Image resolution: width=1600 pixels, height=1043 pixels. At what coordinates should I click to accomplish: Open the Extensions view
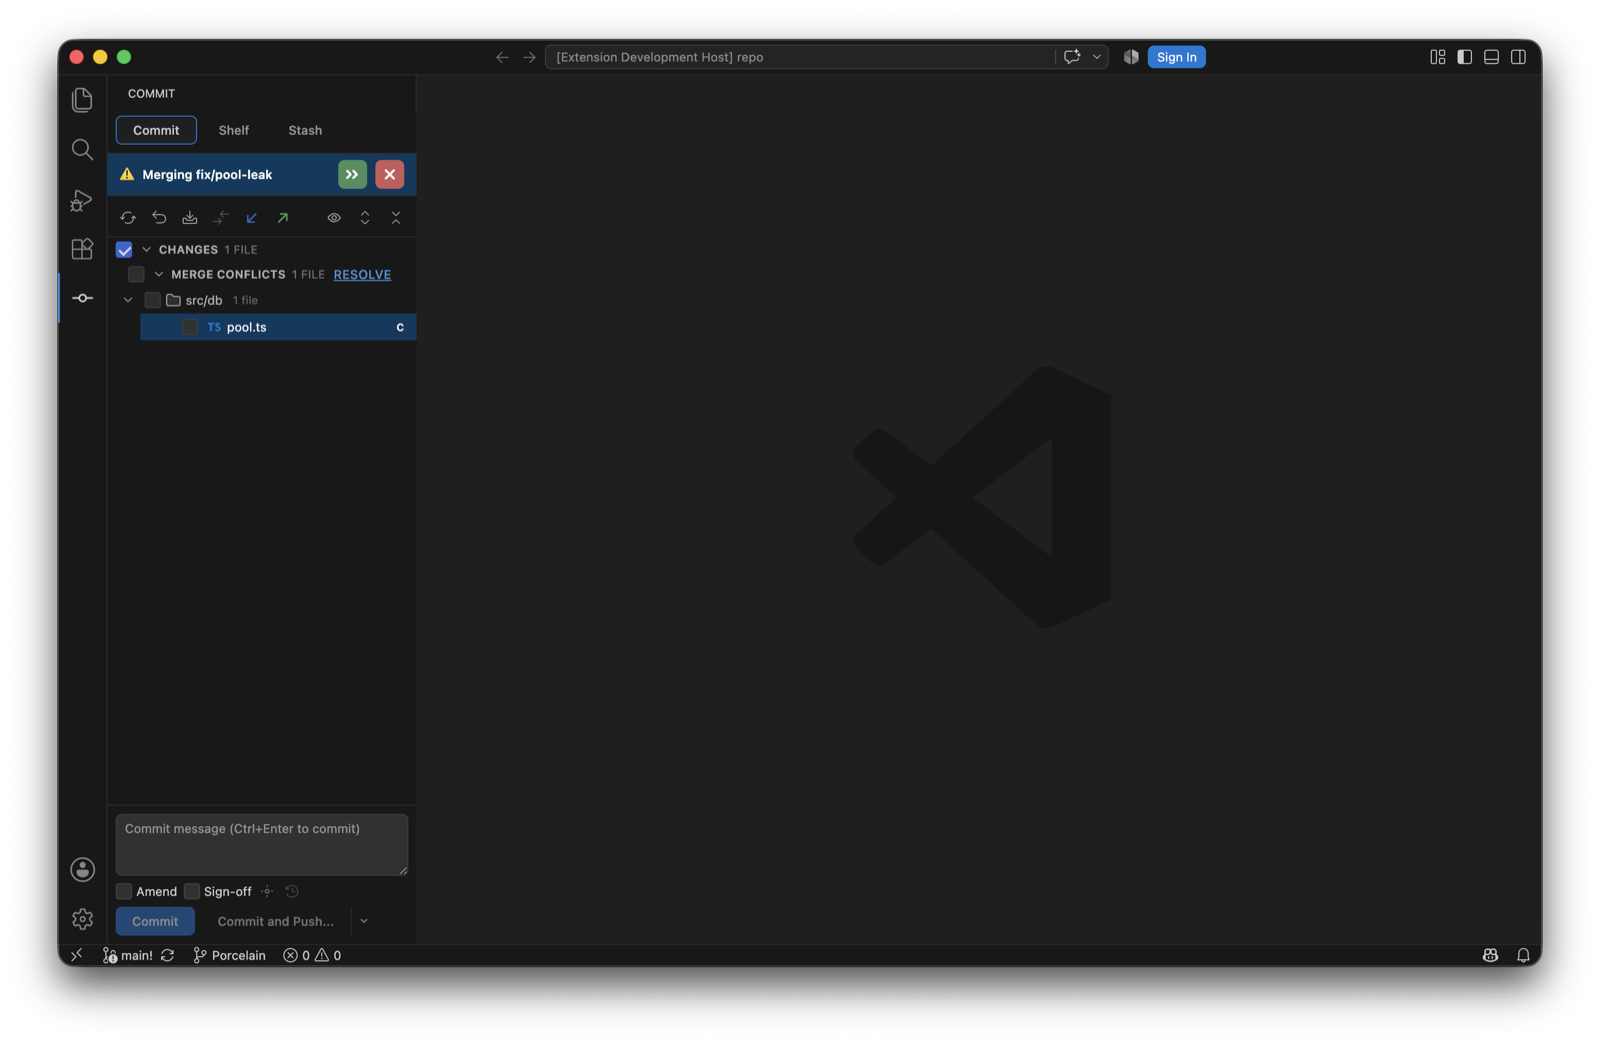pos(82,249)
